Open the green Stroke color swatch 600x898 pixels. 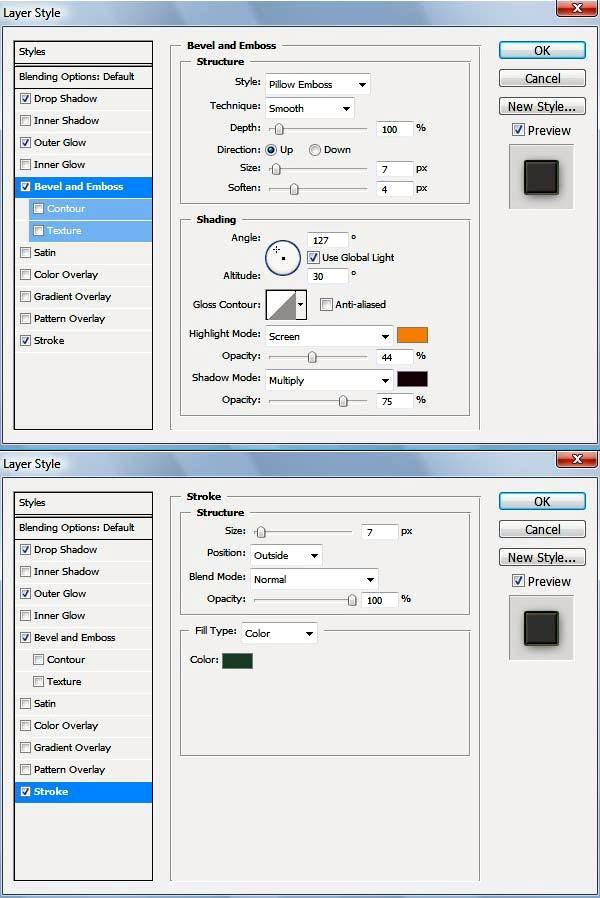pyautogui.click(x=237, y=661)
